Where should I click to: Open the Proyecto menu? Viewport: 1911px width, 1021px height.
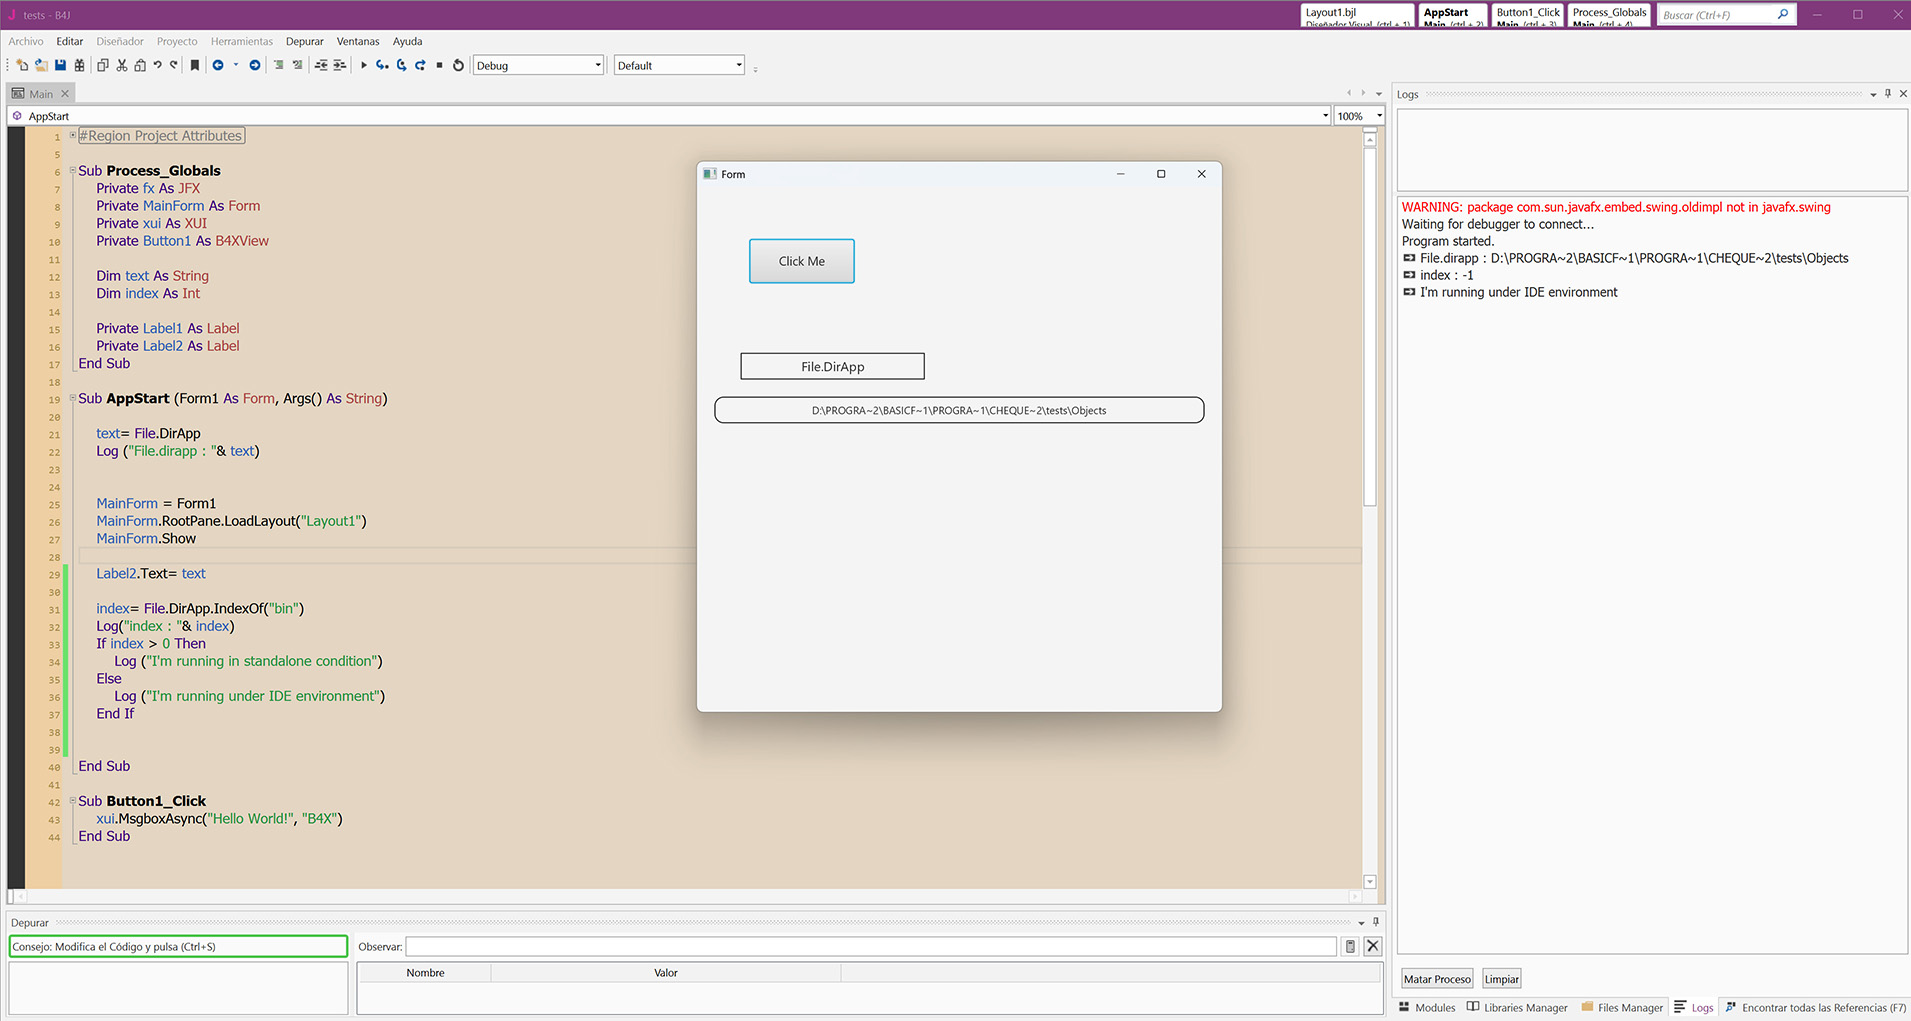tap(177, 41)
